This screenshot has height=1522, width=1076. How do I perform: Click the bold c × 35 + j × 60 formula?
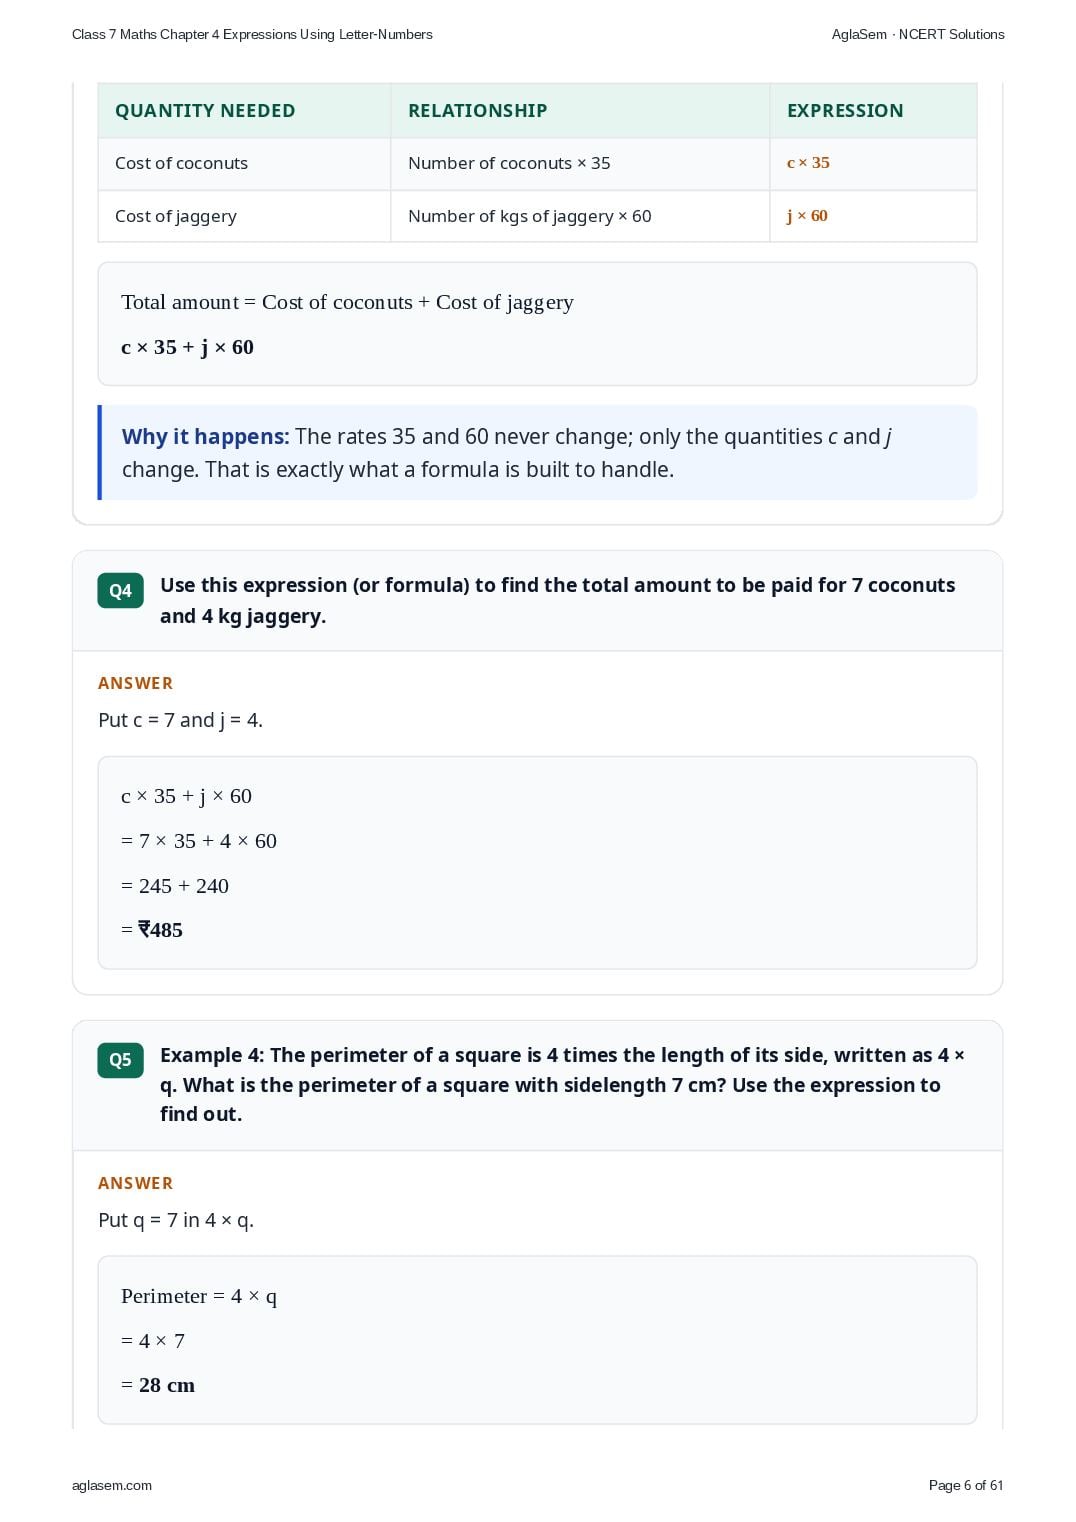(187, 347)
